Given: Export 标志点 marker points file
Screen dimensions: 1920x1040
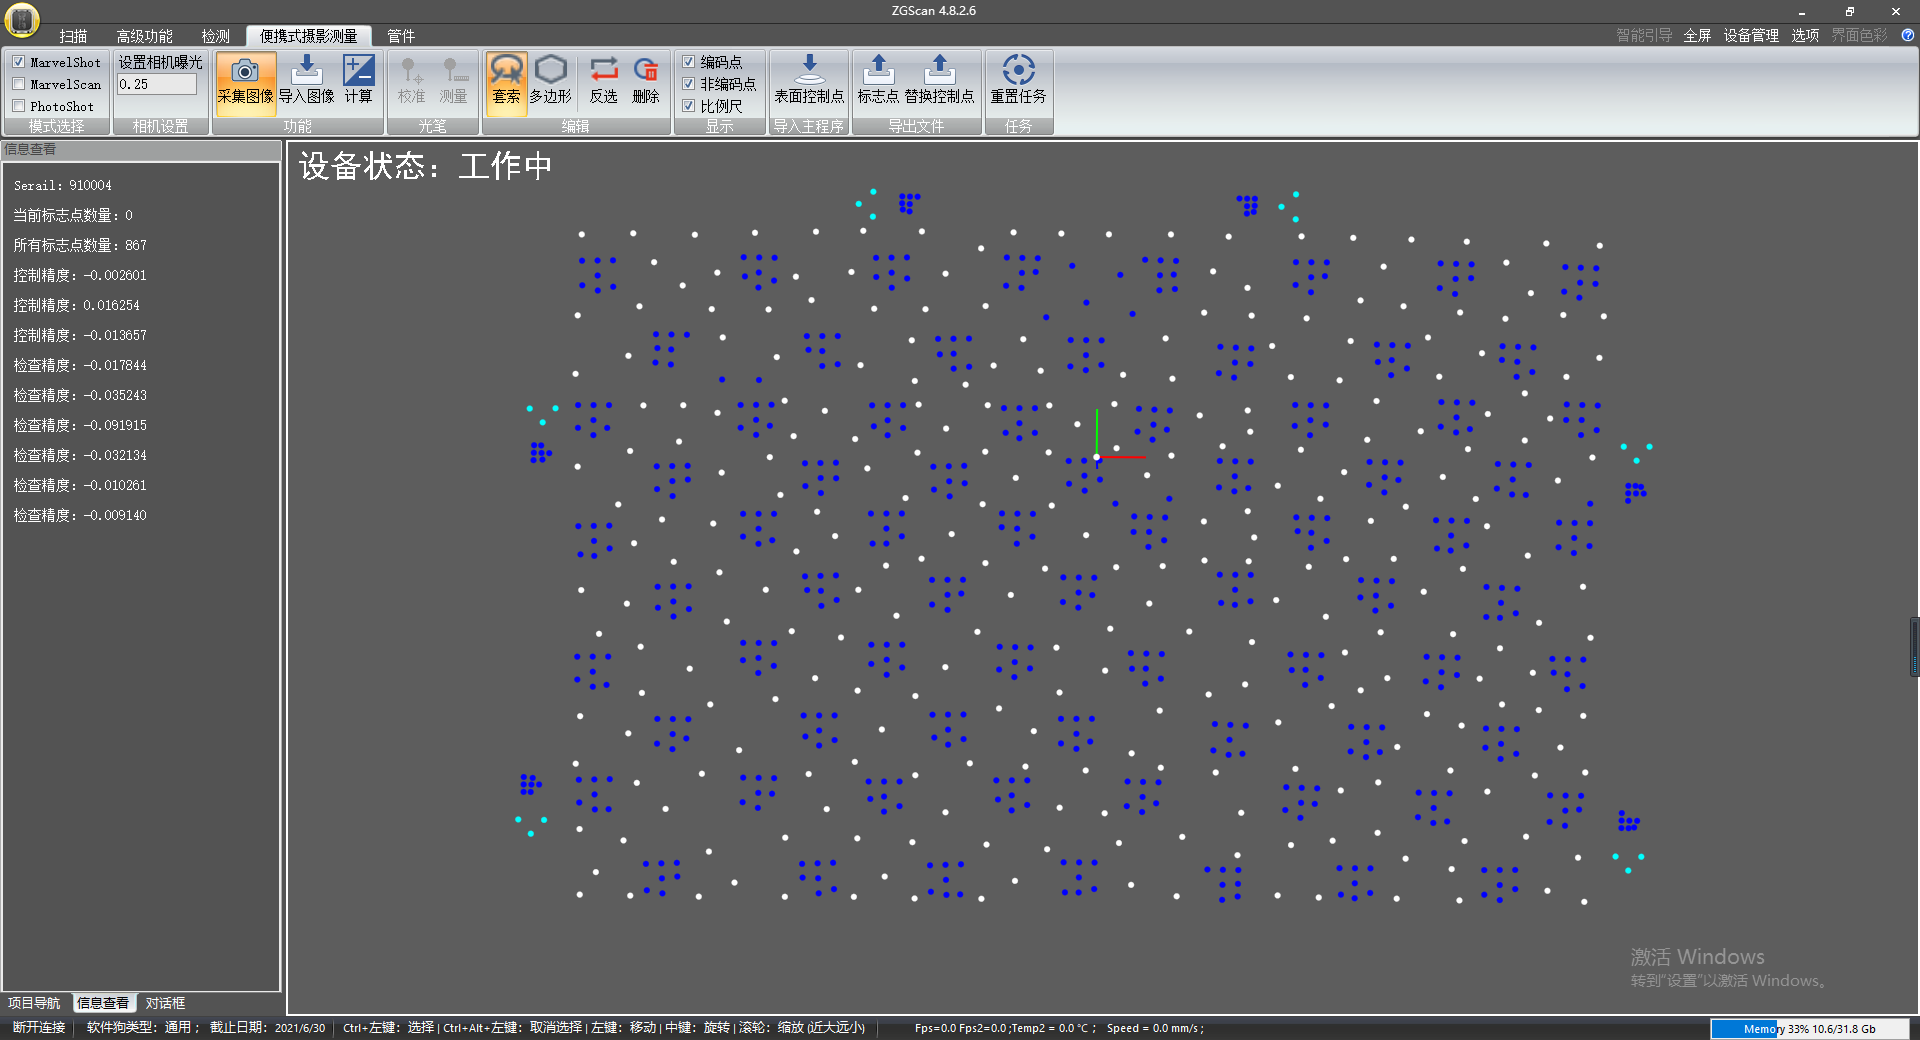Looking at the screenshot, I should tap(878, 72).
